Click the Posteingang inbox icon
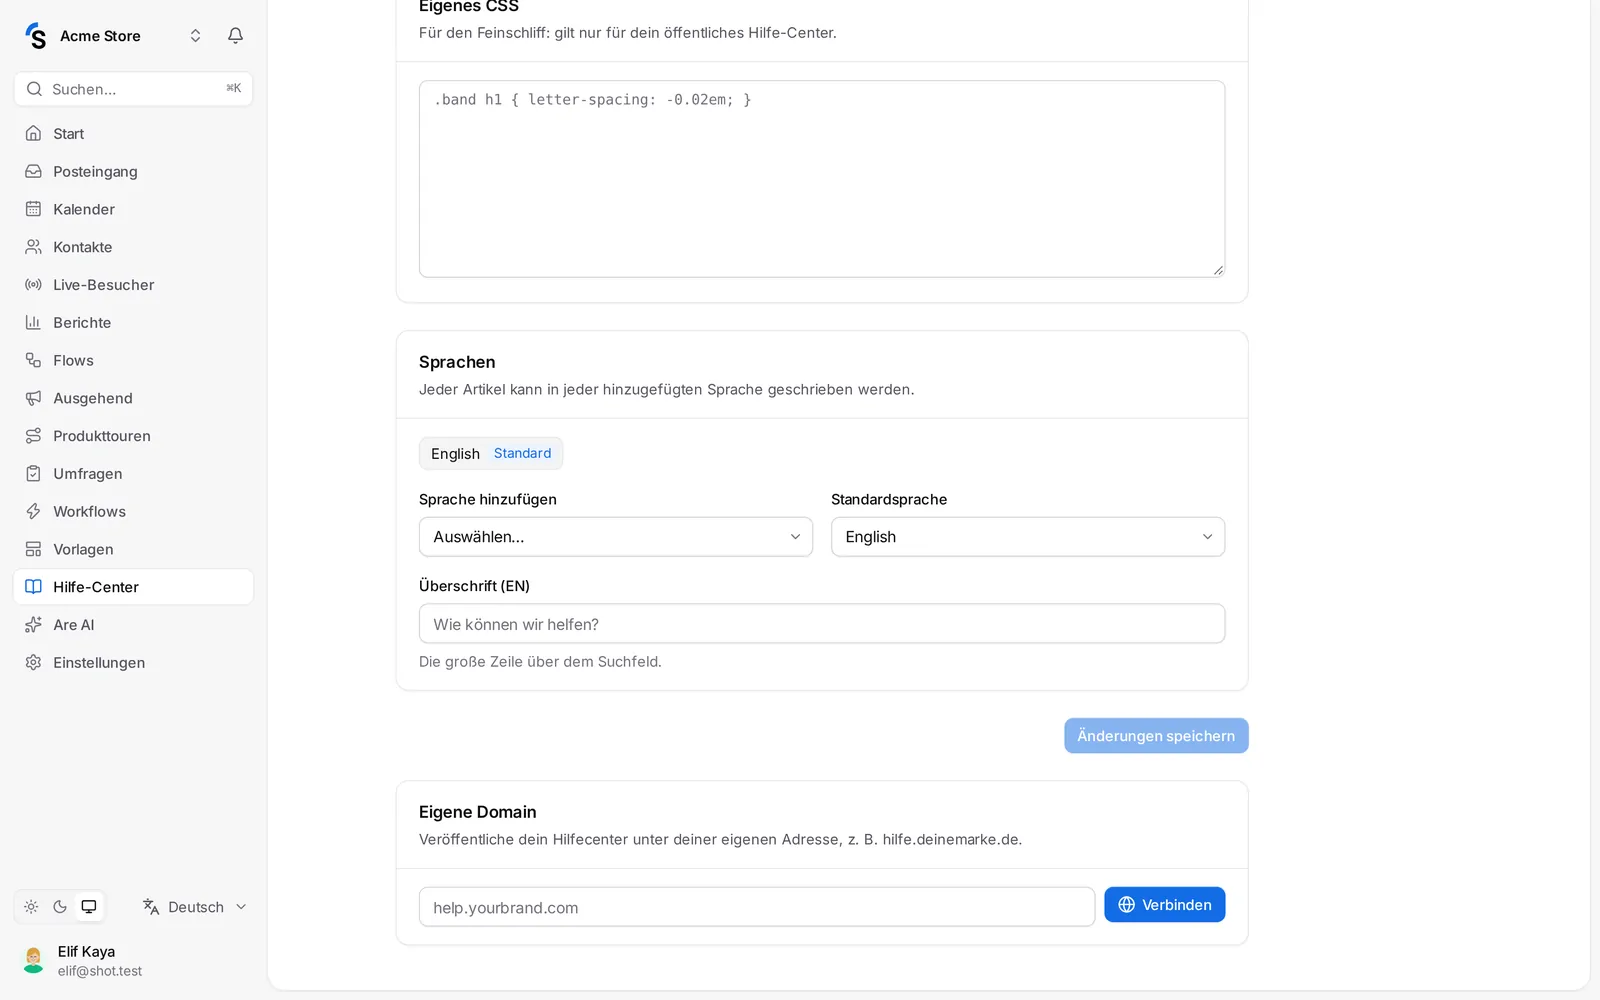Viewport: 1600px width, 1000px height. tap(33, 171)
